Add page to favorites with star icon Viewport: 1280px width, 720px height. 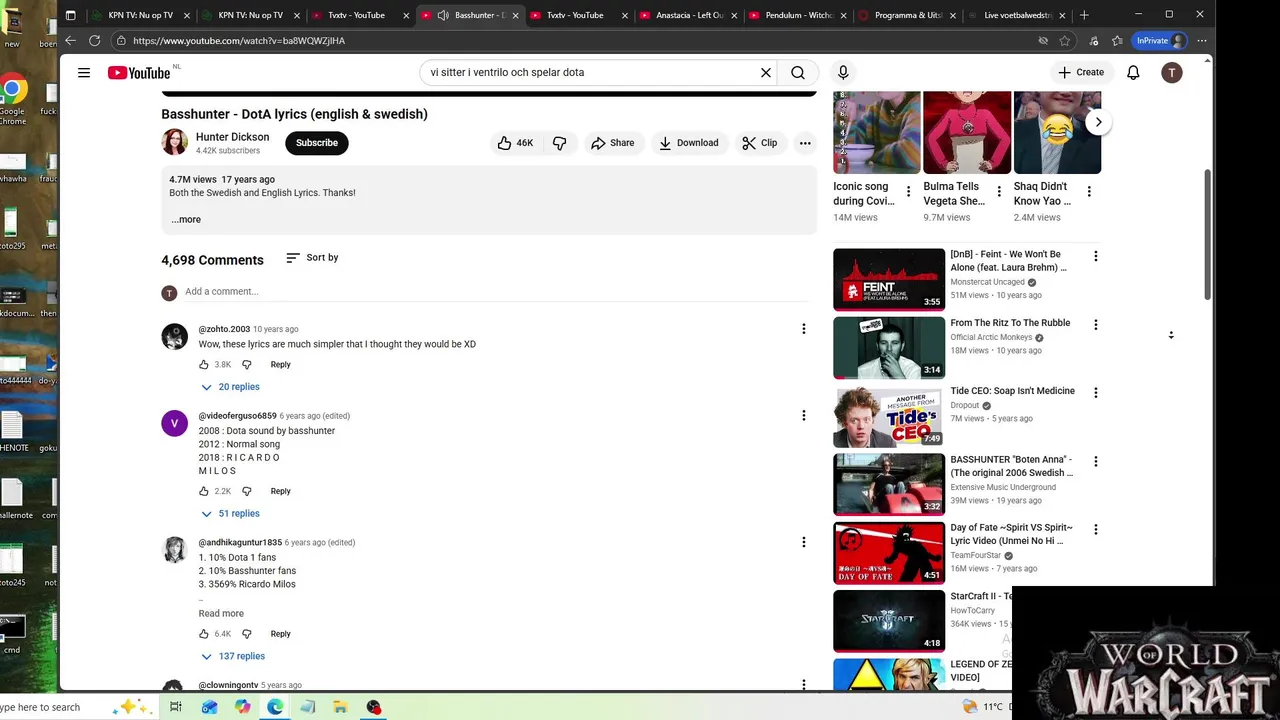[x=1065, y=41]
